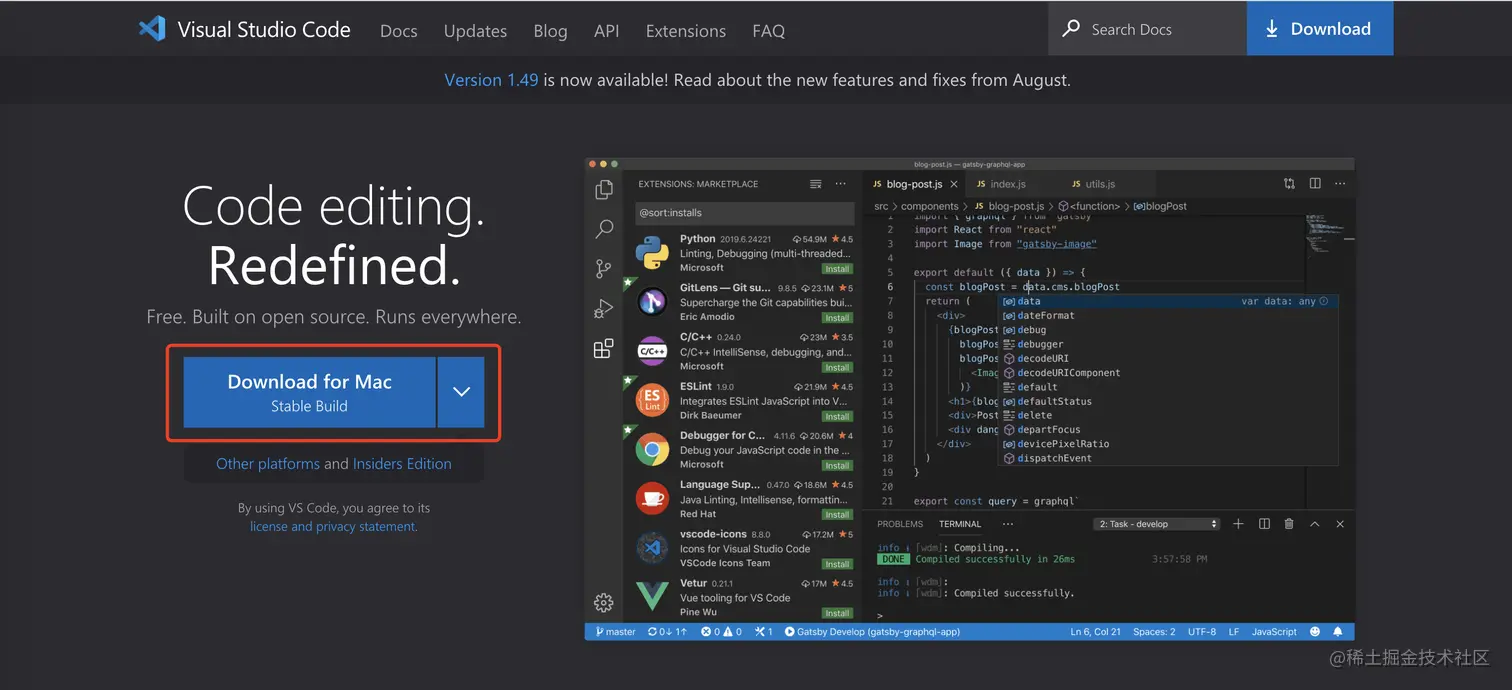Viewport: 1512px width, 690px height.
Task: Switch to the utils.js editor tab
Action: tap(1100, 184)
